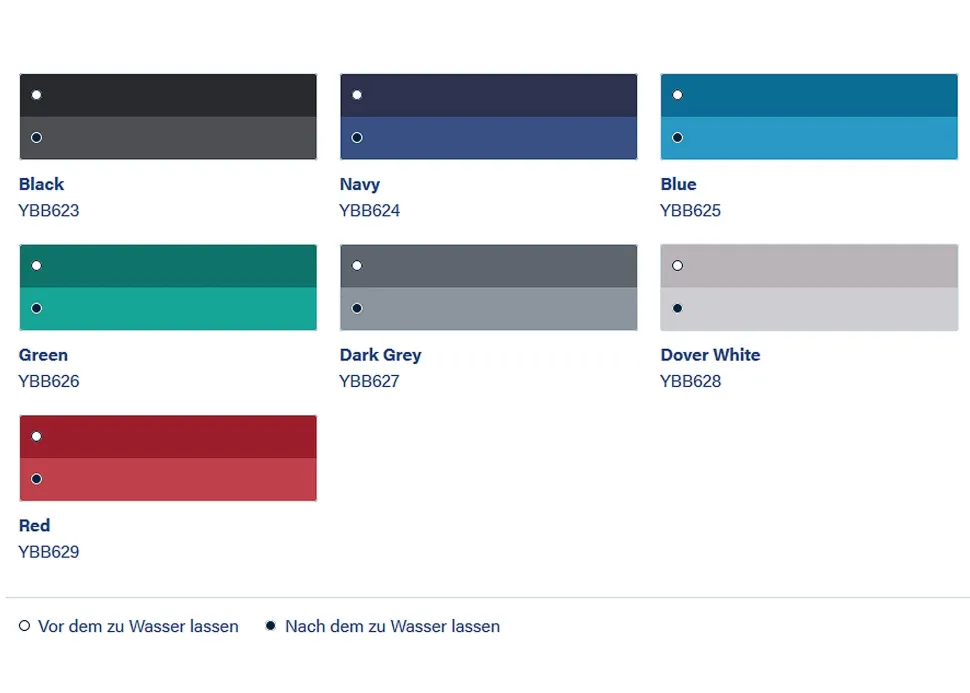970x693 pixels.
Task: Click product code YBB625
Action: pyautogui.click(x=690, y=211)
